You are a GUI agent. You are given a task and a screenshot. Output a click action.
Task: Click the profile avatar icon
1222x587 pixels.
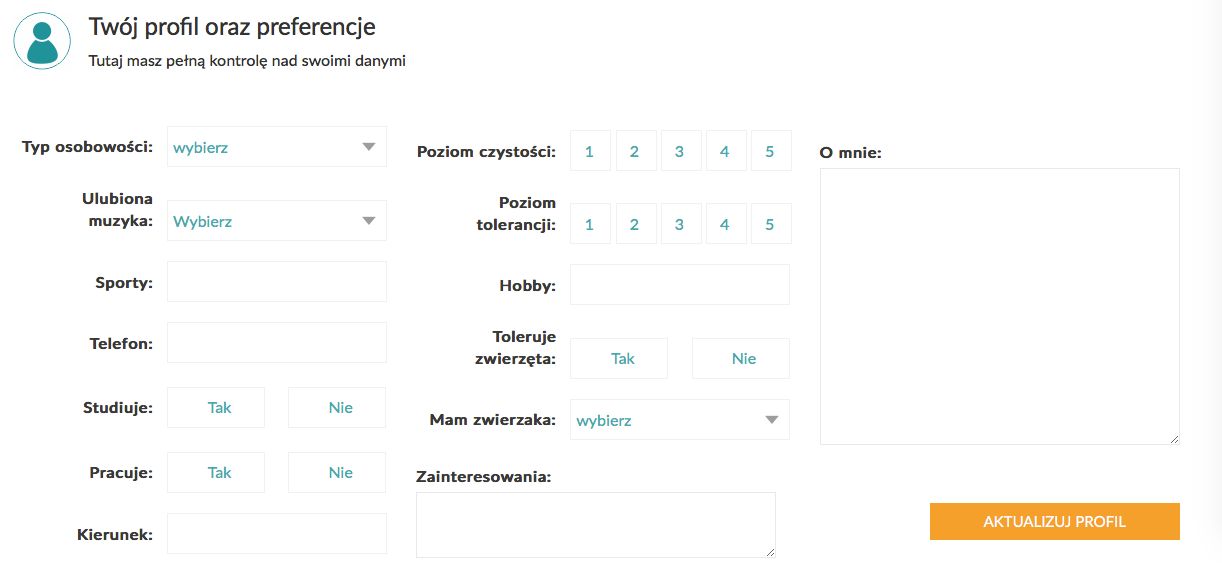(x=41, y=40)
